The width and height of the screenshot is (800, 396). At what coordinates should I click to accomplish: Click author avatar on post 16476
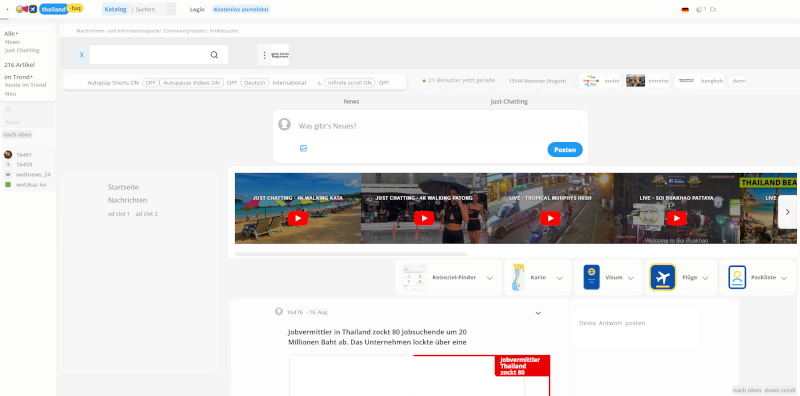pyautogui.click(x=279, y=311)
